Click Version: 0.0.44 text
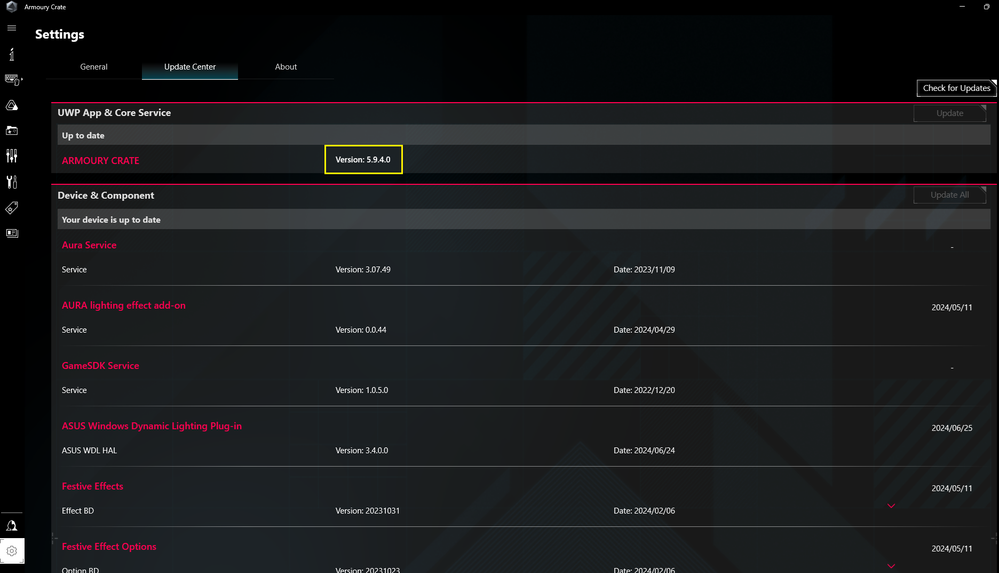 pyautogui.click(x=361, y=330)
